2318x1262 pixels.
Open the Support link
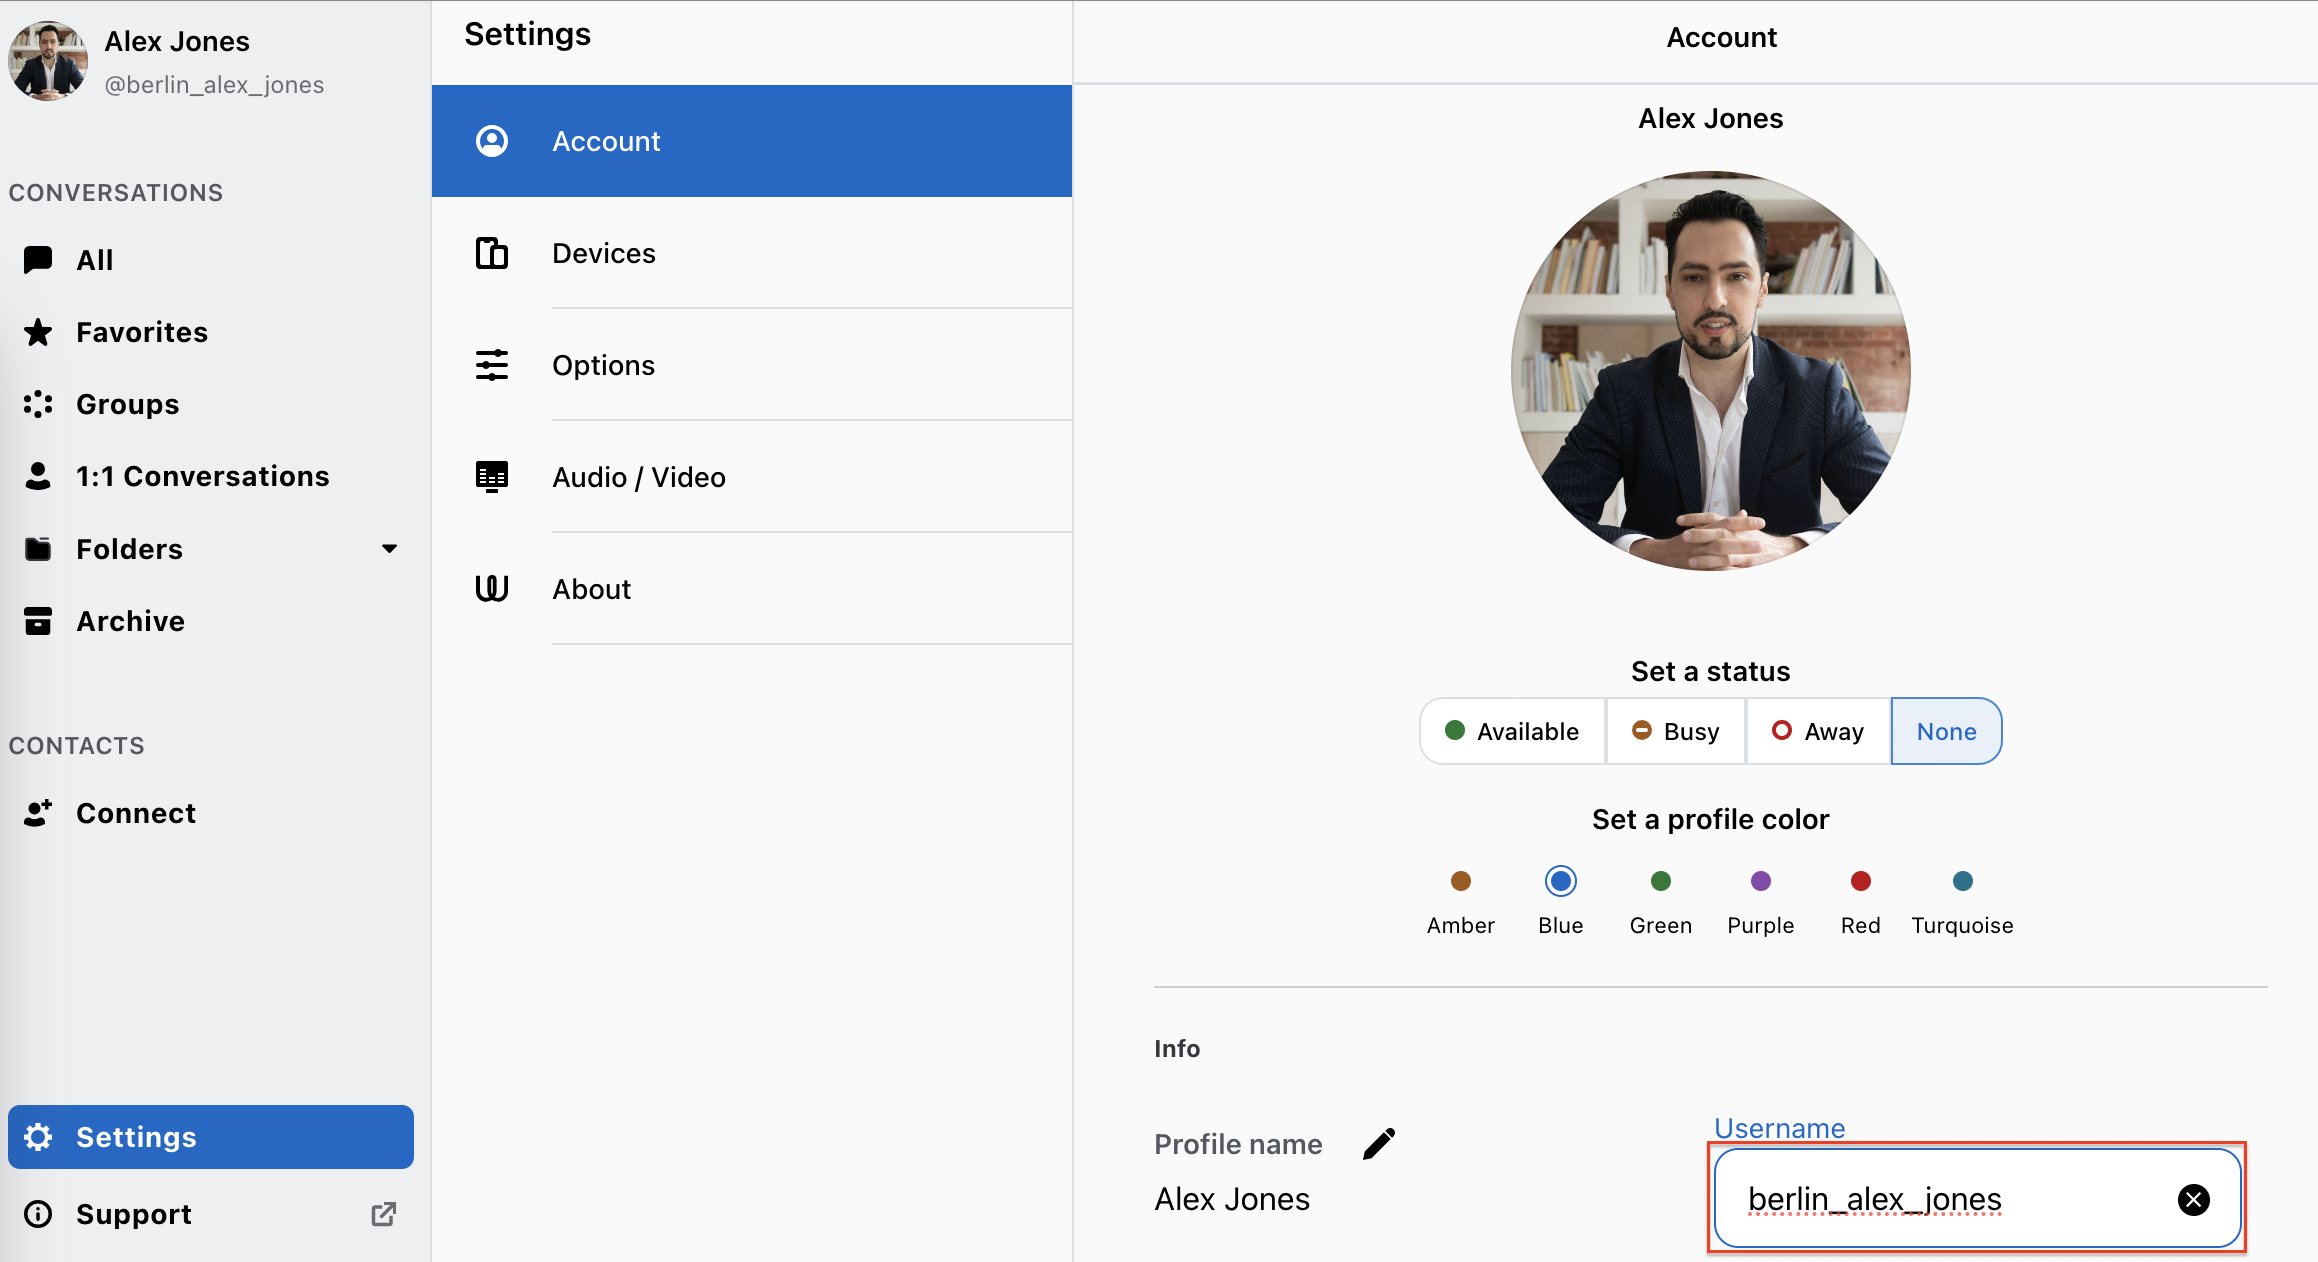(211, 1214)
